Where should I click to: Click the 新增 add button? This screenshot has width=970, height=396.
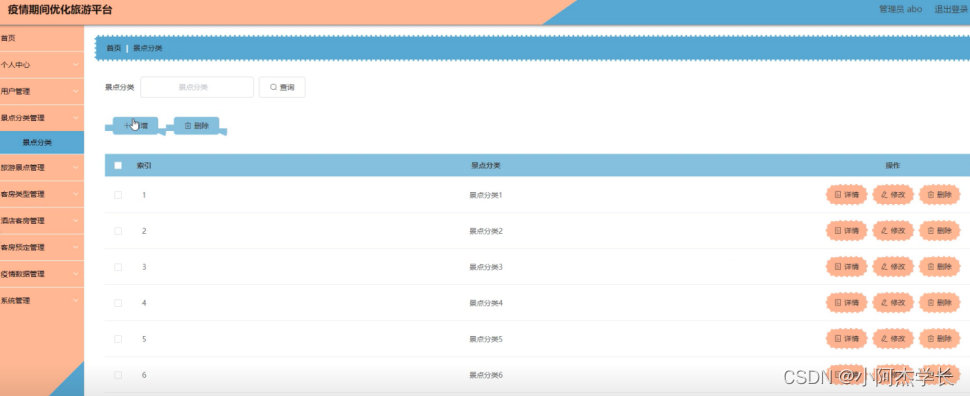click(x=135, y=126)
